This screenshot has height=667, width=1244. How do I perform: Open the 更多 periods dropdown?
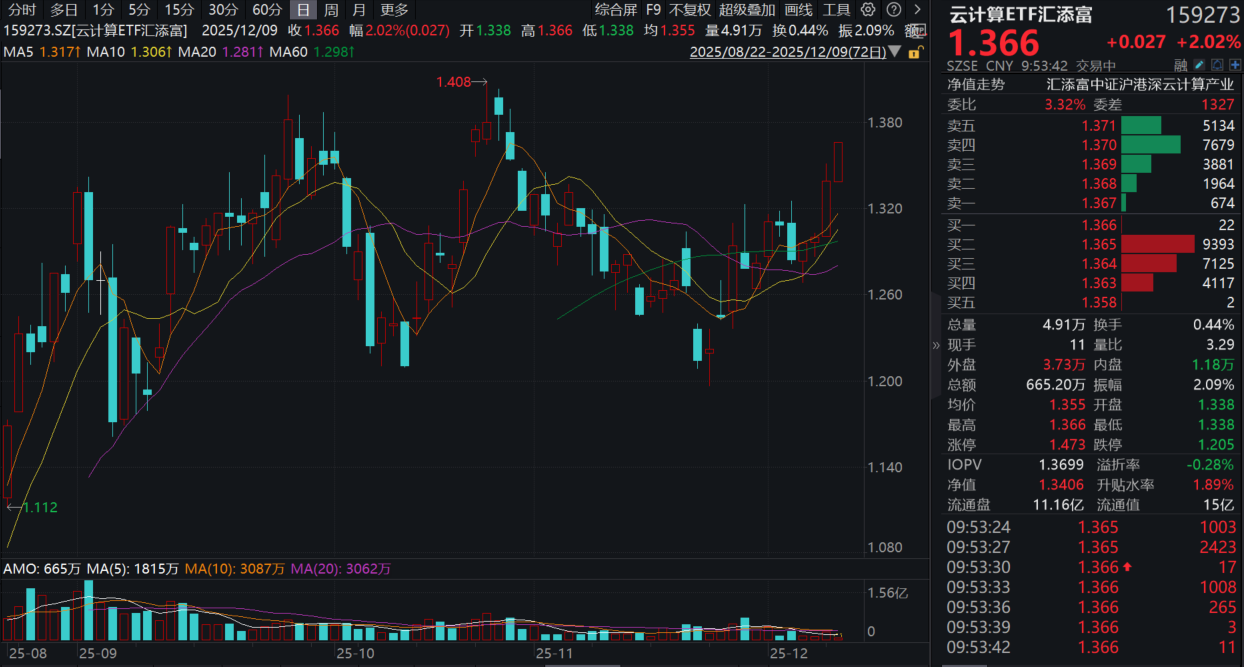(394, 10)
